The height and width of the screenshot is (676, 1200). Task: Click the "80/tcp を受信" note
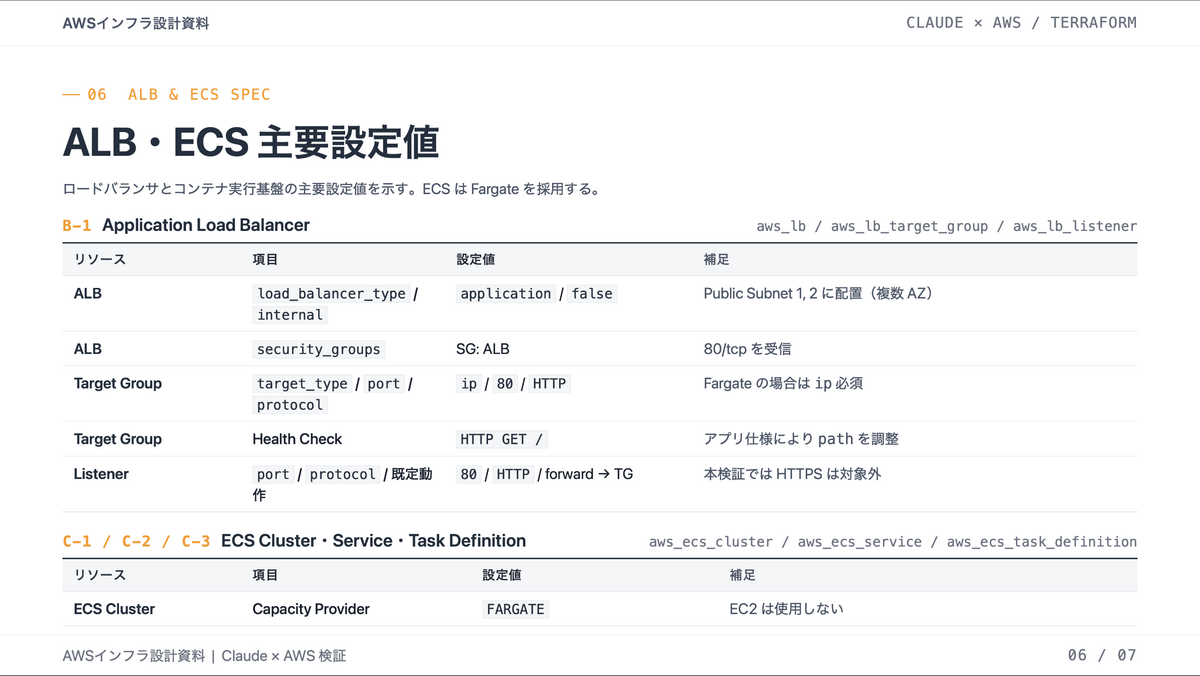748,349
